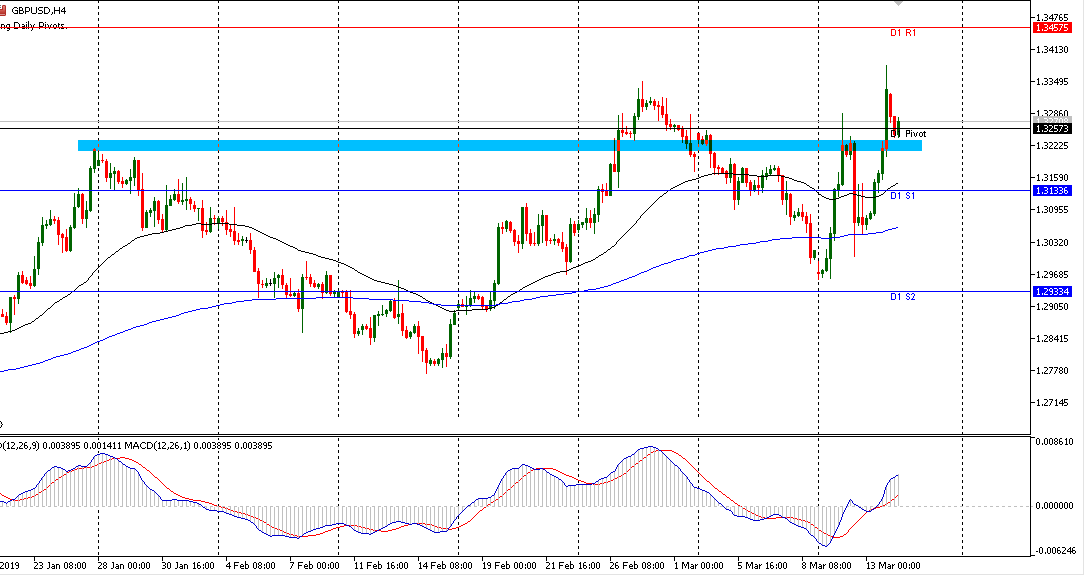This screenshot has width=1085, height=575.
Task: Select the D1 R1 pivot label
Action: [x=904, y=34]
